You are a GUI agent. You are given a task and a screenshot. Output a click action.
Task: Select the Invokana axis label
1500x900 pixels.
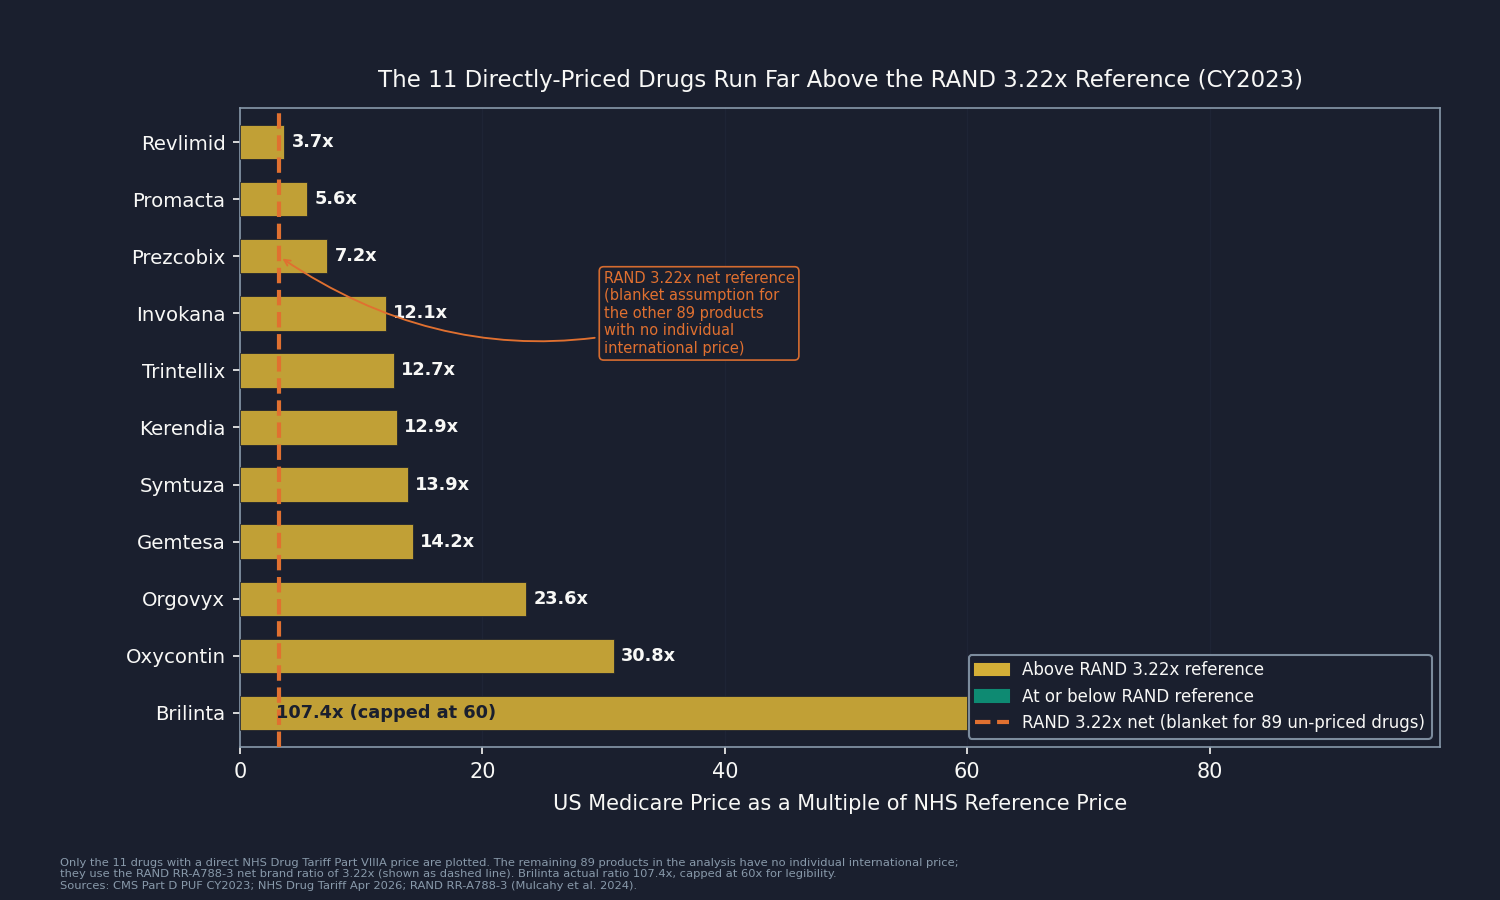click(x=181, y=314)
